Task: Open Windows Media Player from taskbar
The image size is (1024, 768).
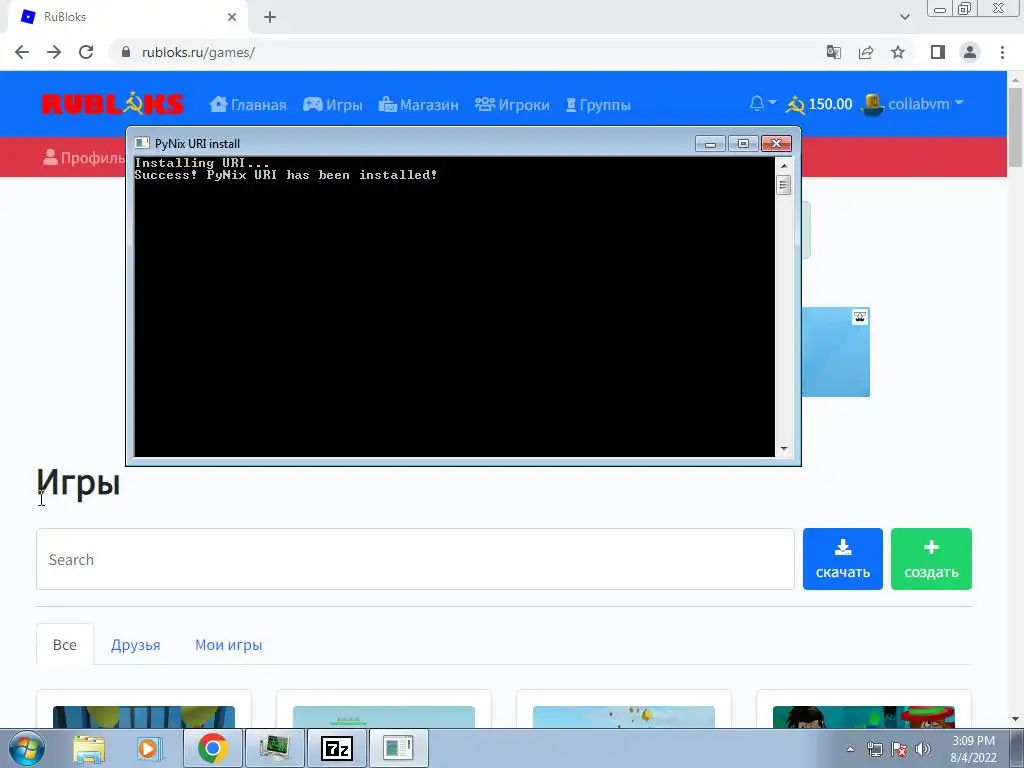Action: click(149, 748)
